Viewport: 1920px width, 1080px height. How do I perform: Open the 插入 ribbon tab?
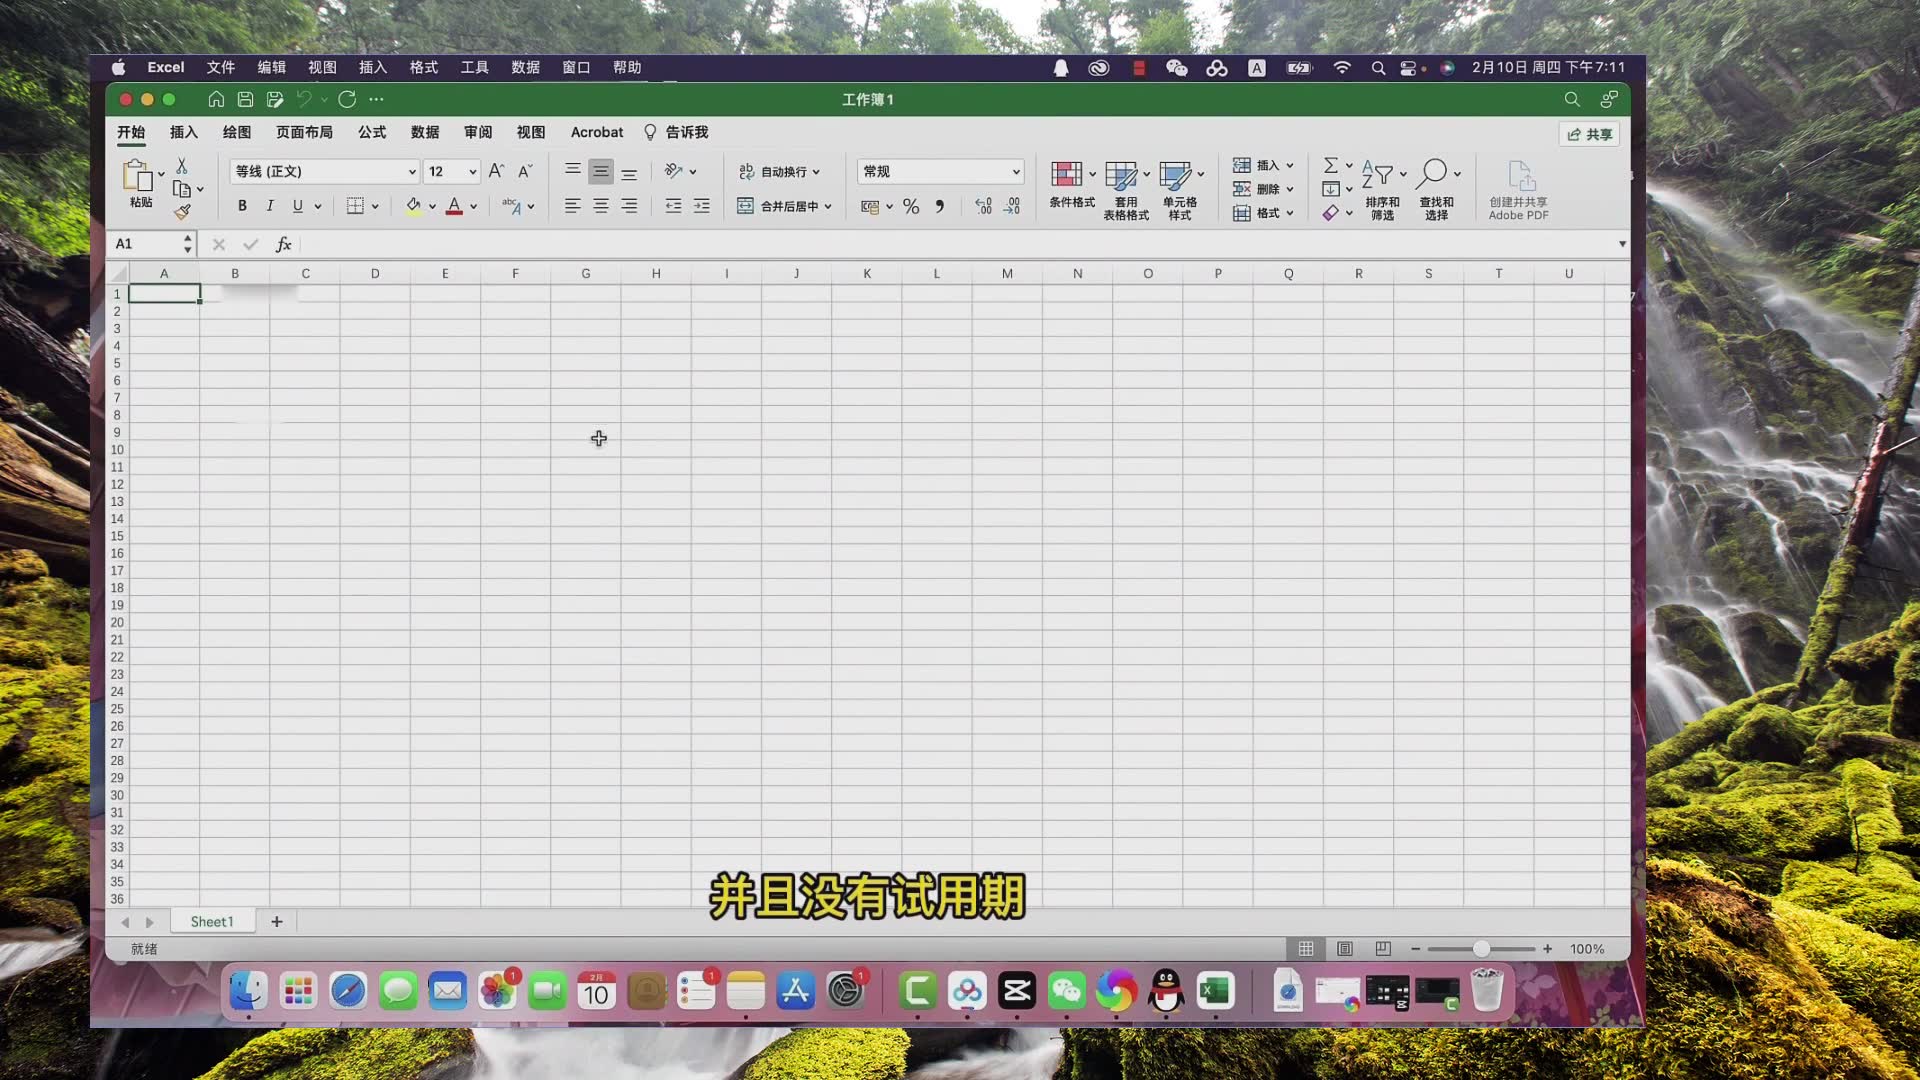[184, 132]
